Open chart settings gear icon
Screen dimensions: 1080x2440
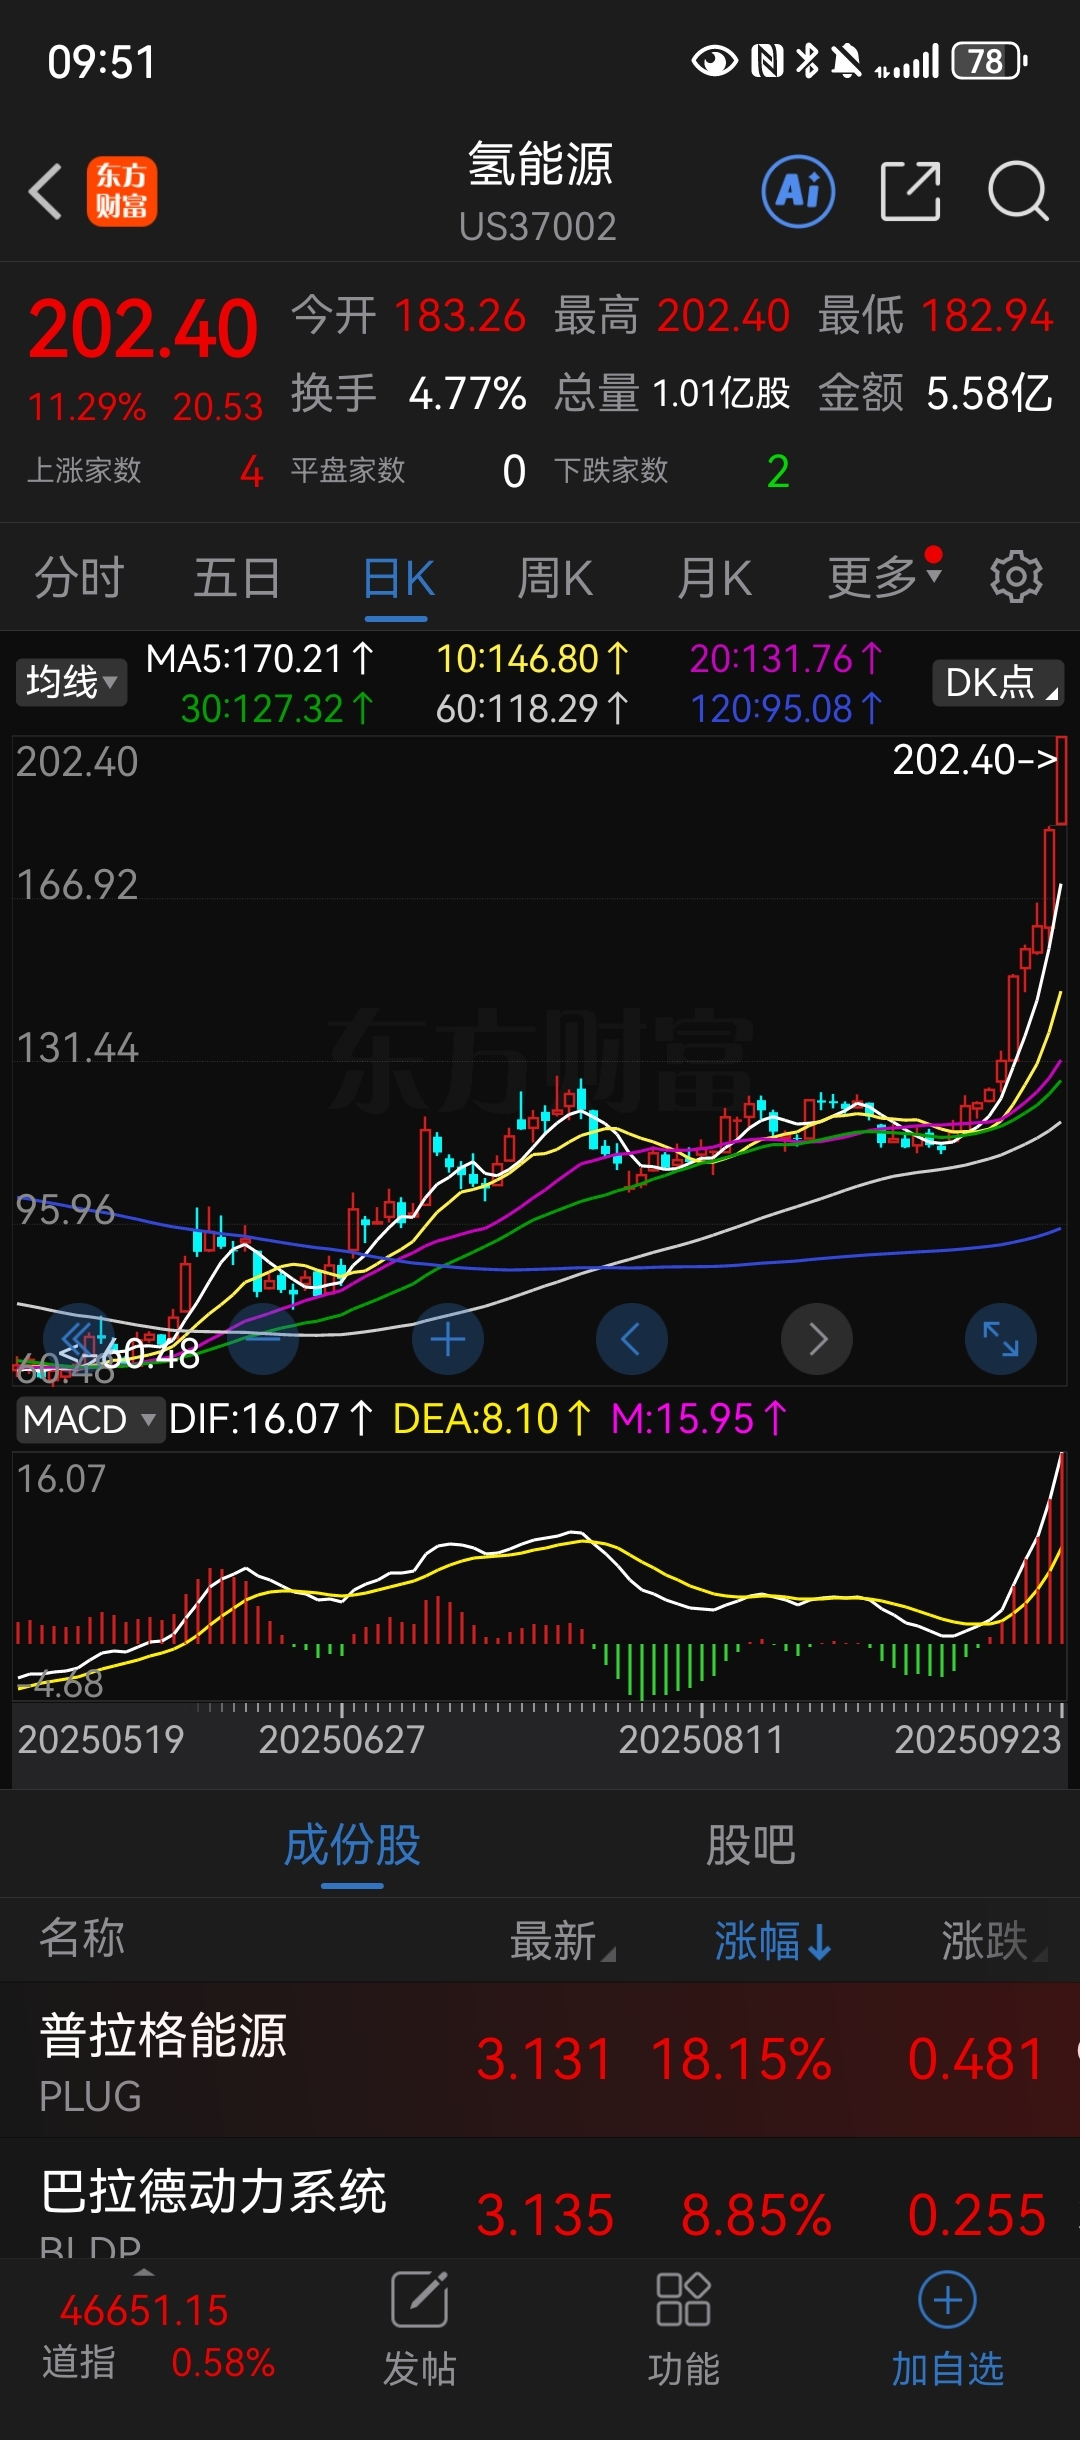click(1016, 577)
